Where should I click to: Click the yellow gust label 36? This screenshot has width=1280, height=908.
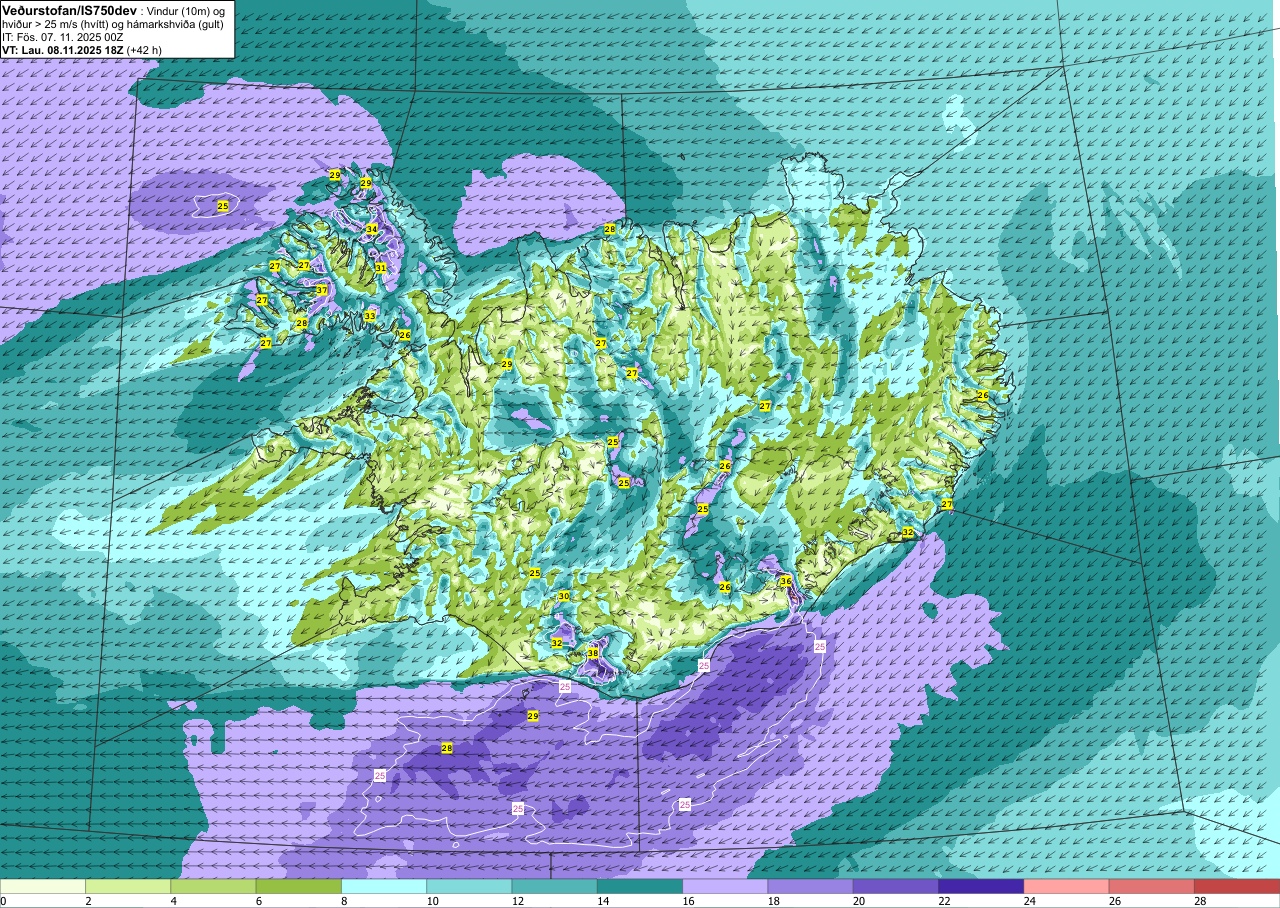(x=786, y=581)
